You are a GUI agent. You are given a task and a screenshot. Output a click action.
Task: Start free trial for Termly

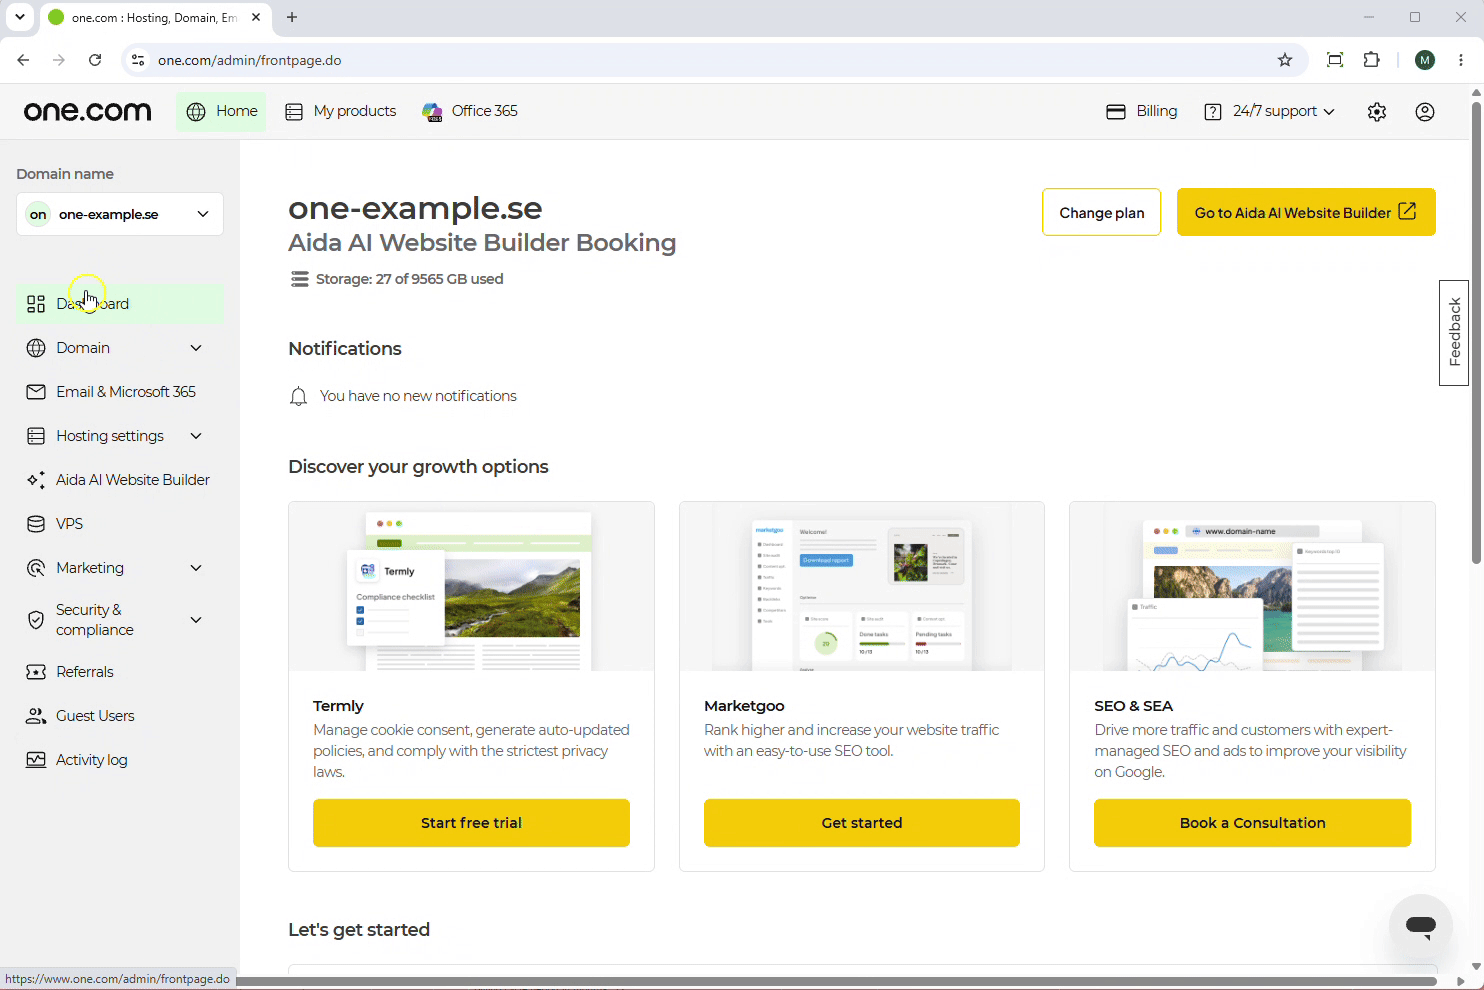pyautogui.click(x=471, y=823)
